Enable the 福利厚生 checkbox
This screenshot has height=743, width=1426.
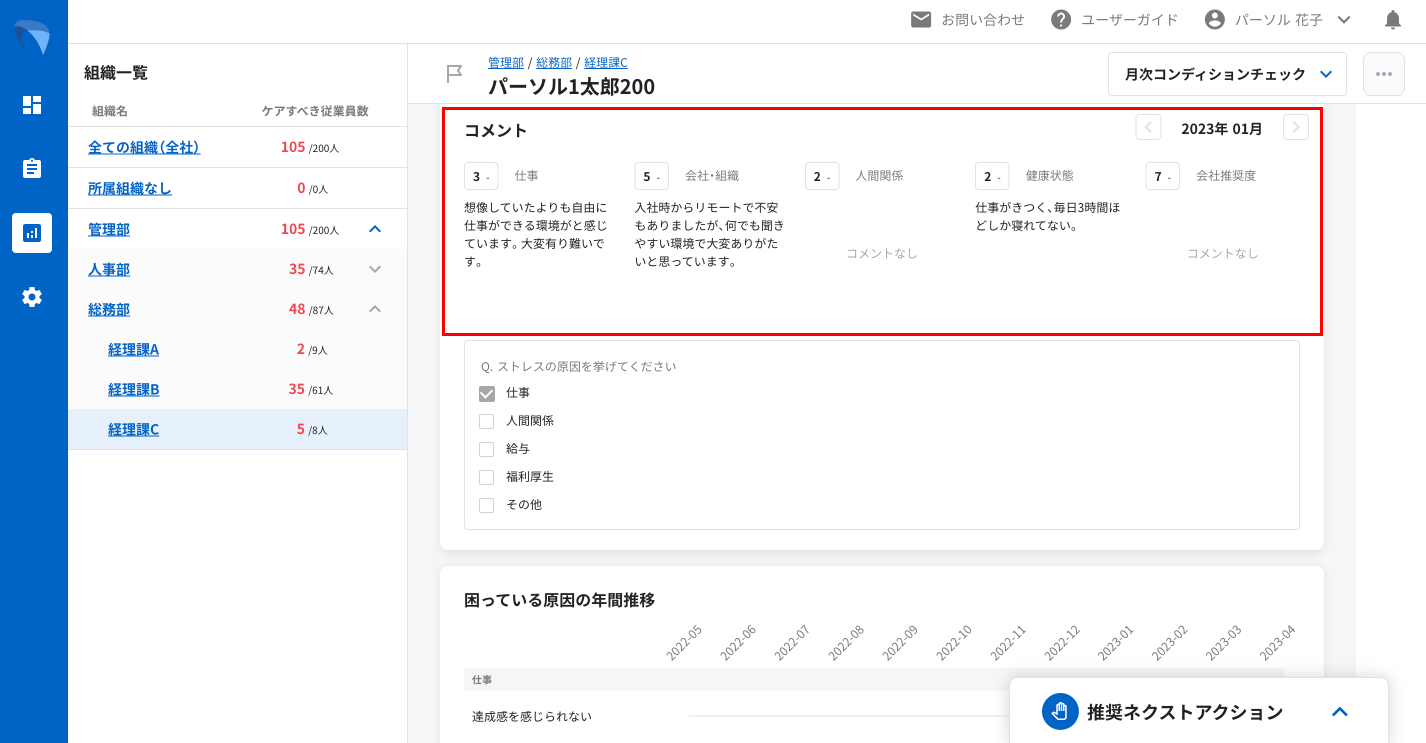coord(487,478)
